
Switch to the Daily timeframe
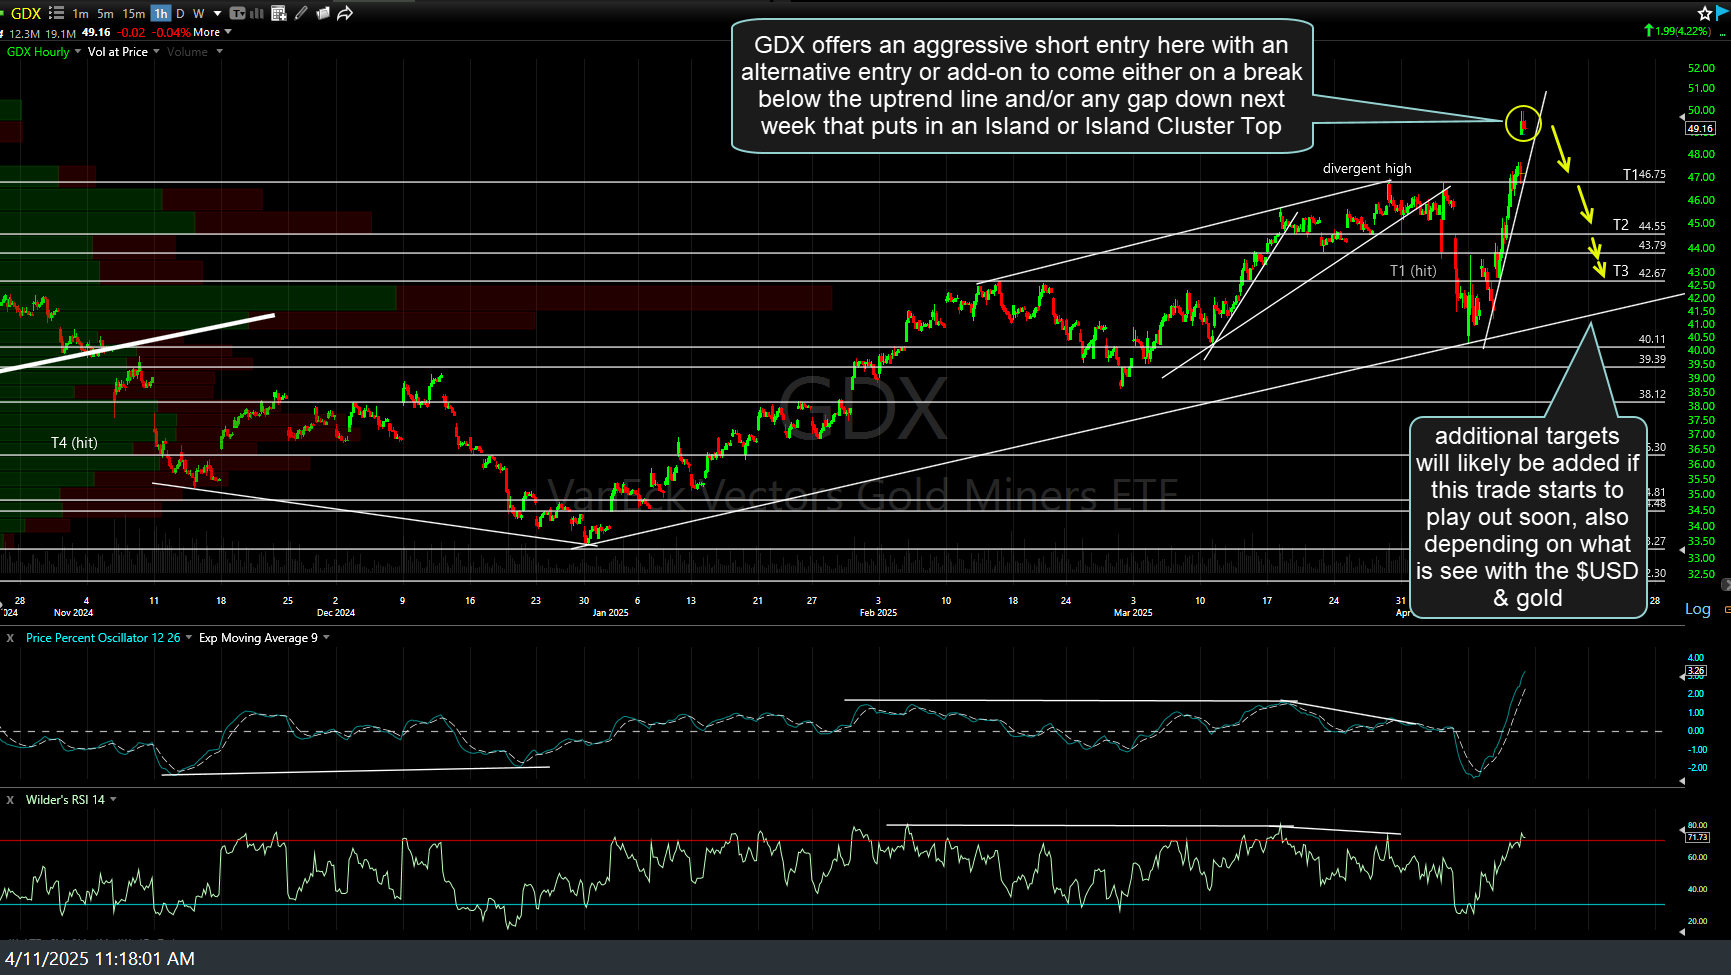pyautogui.click(x=180, y=13)
